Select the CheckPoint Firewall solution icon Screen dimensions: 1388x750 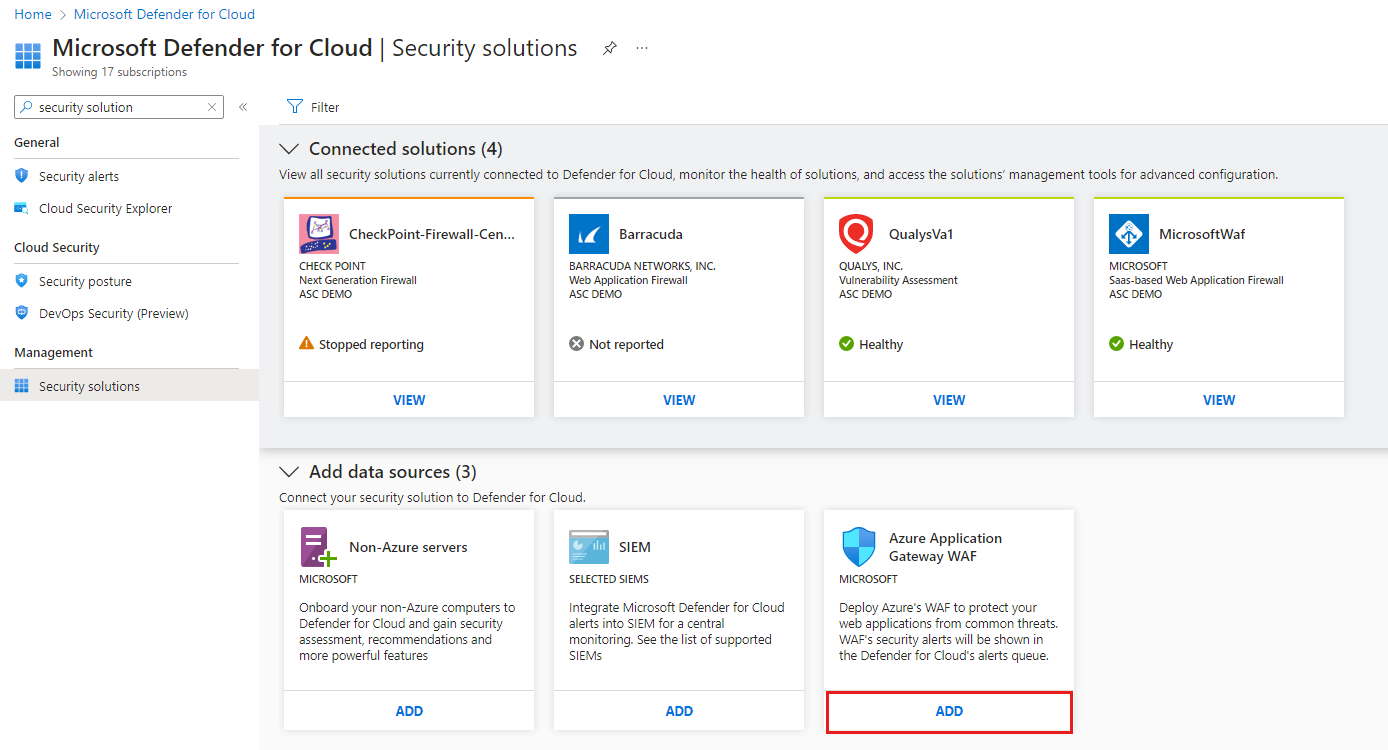click(319, 234)
